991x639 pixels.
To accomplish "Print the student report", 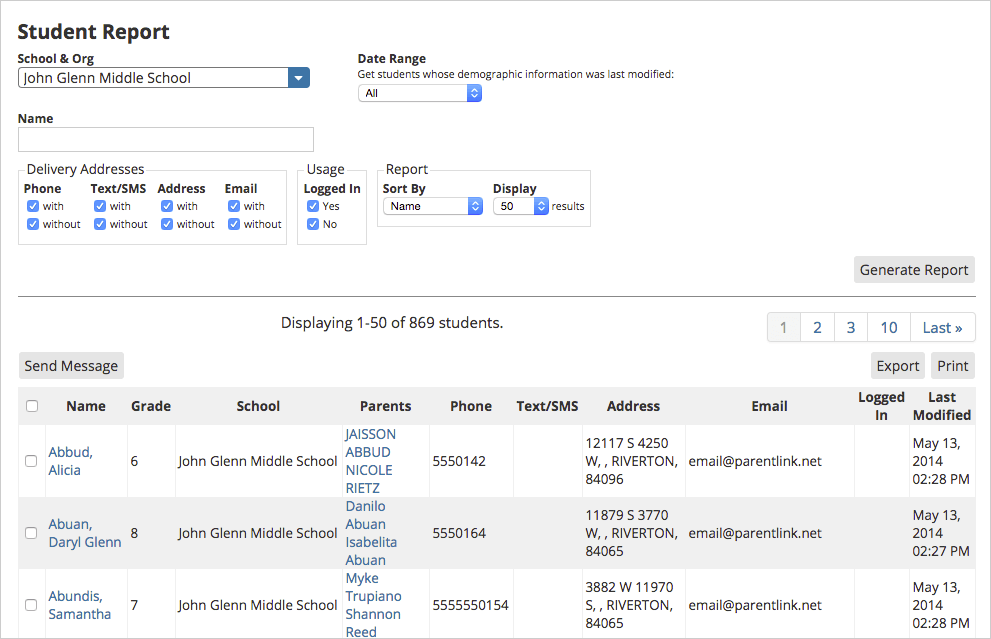I will click(952, 365).
